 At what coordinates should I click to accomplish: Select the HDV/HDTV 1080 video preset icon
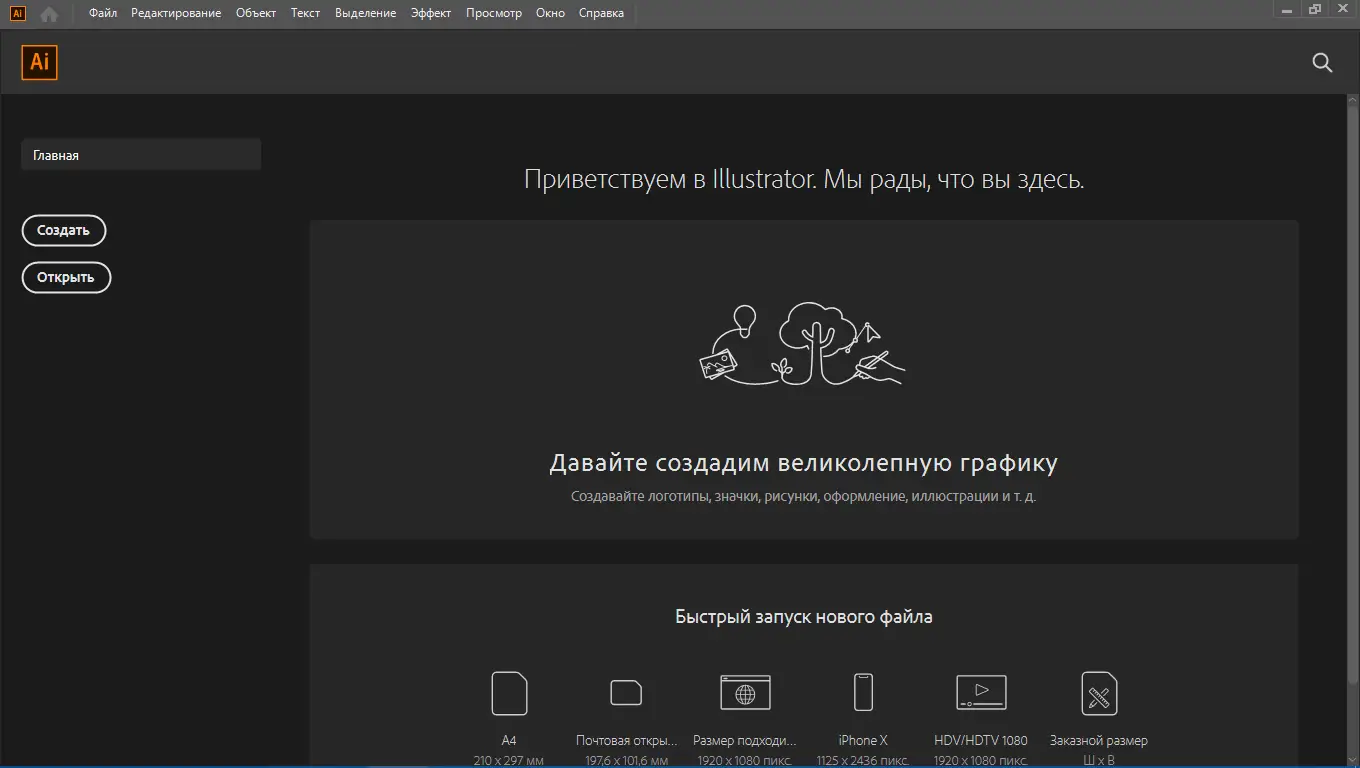(981, 693)
